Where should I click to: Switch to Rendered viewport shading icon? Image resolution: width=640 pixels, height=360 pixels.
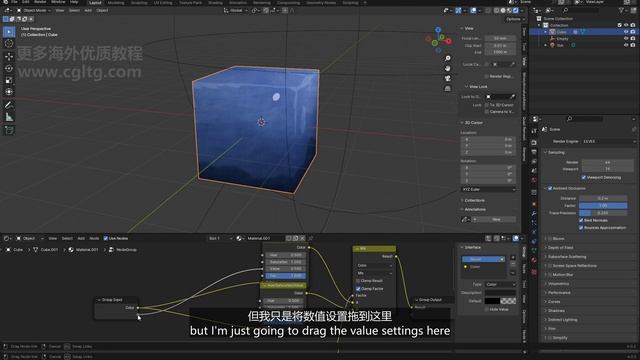point(516,11)
